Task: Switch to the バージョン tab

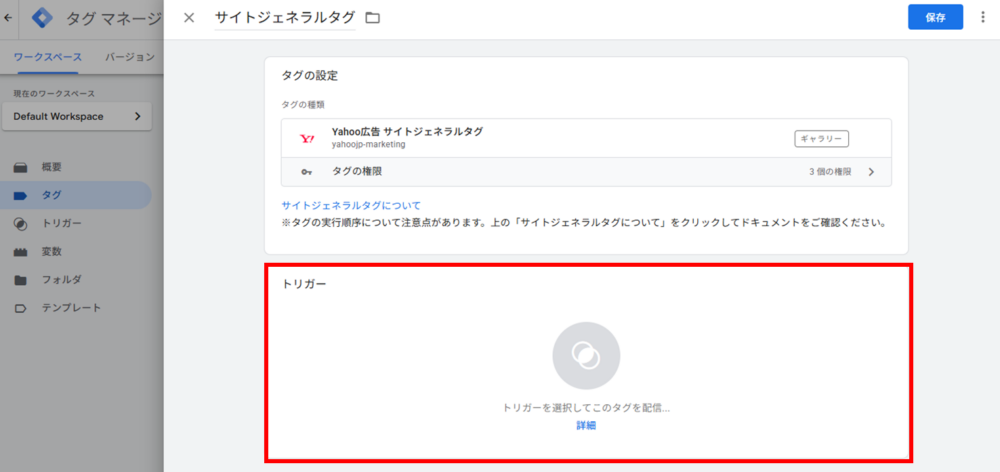Action: coord(130,57)
